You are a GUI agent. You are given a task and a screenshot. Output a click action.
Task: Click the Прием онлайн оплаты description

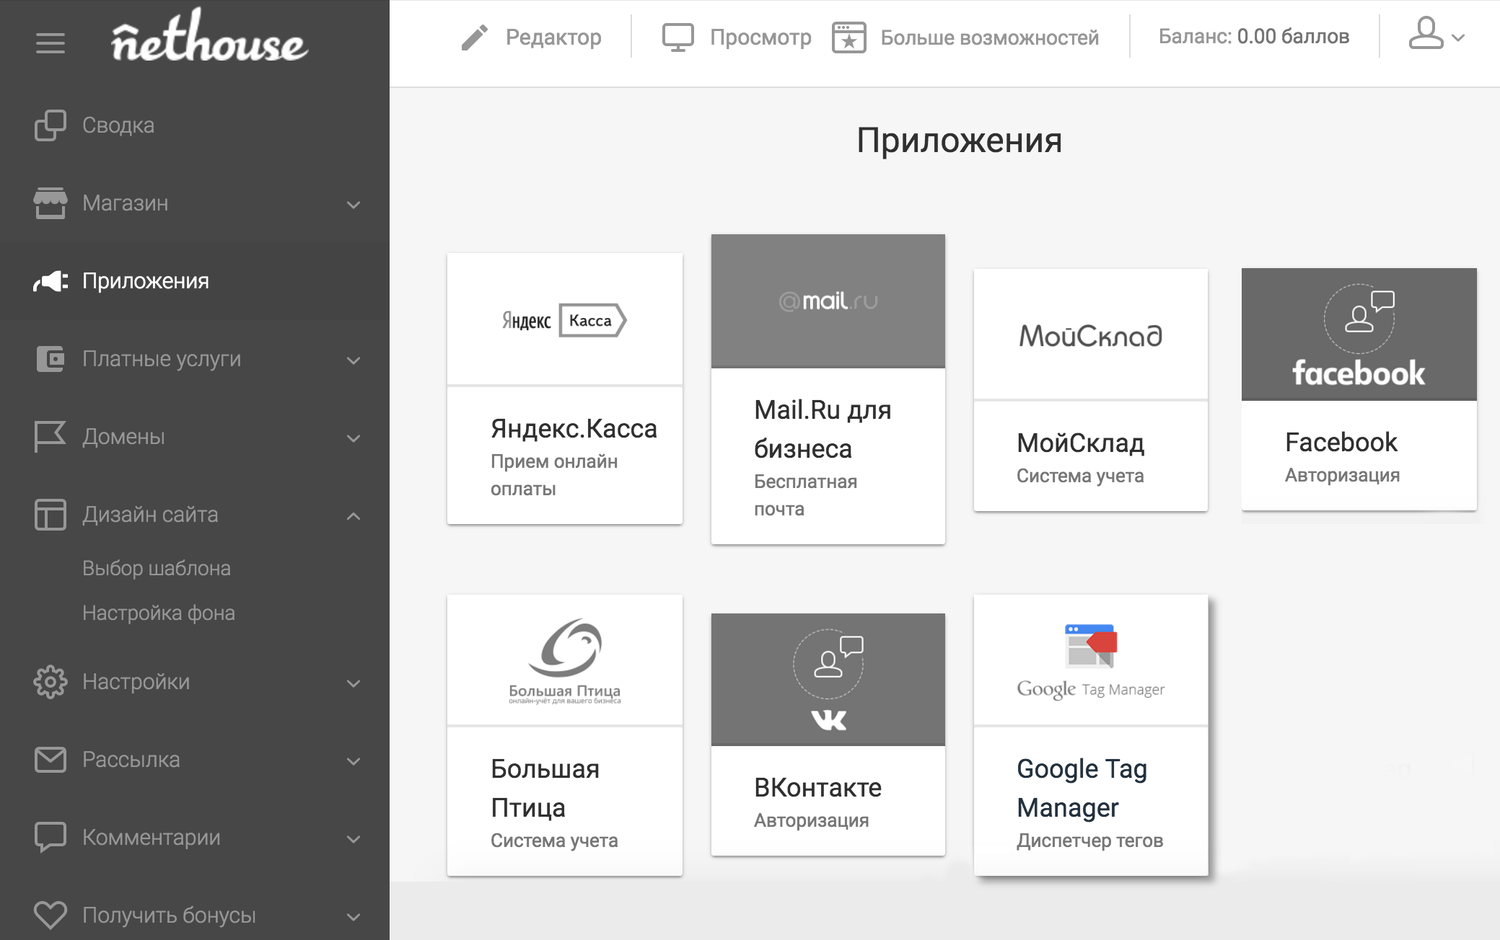[554, 475]
